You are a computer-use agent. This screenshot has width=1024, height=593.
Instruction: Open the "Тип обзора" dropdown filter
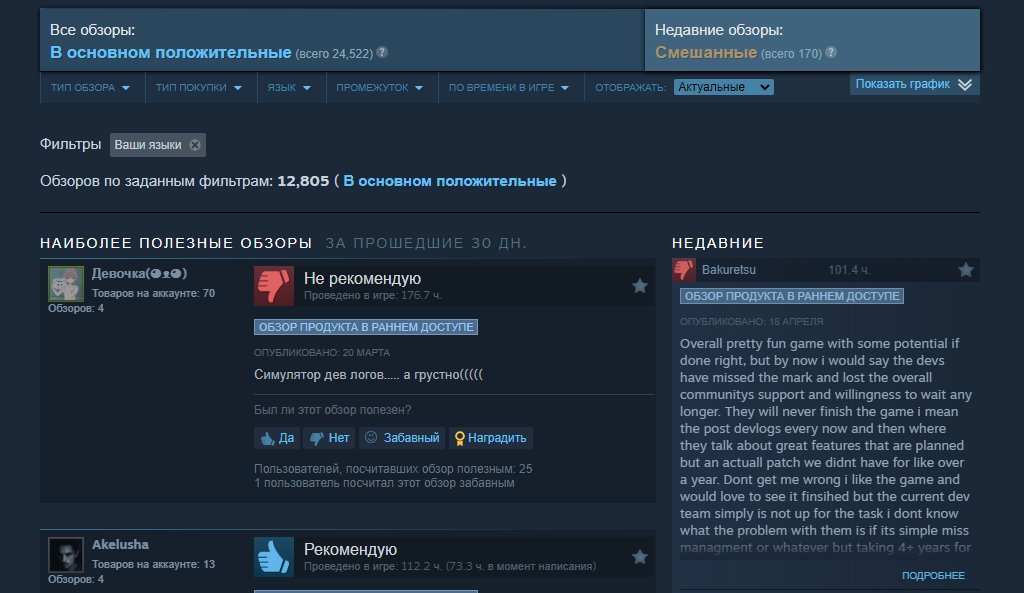click(x=91, y=88)
